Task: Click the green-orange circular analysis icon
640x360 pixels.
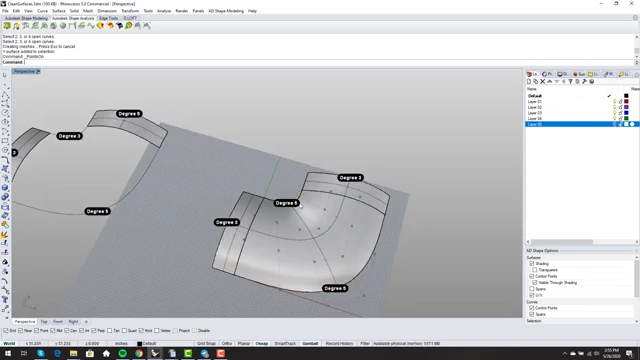Action: pyautogui.click(x=129, y=26)
